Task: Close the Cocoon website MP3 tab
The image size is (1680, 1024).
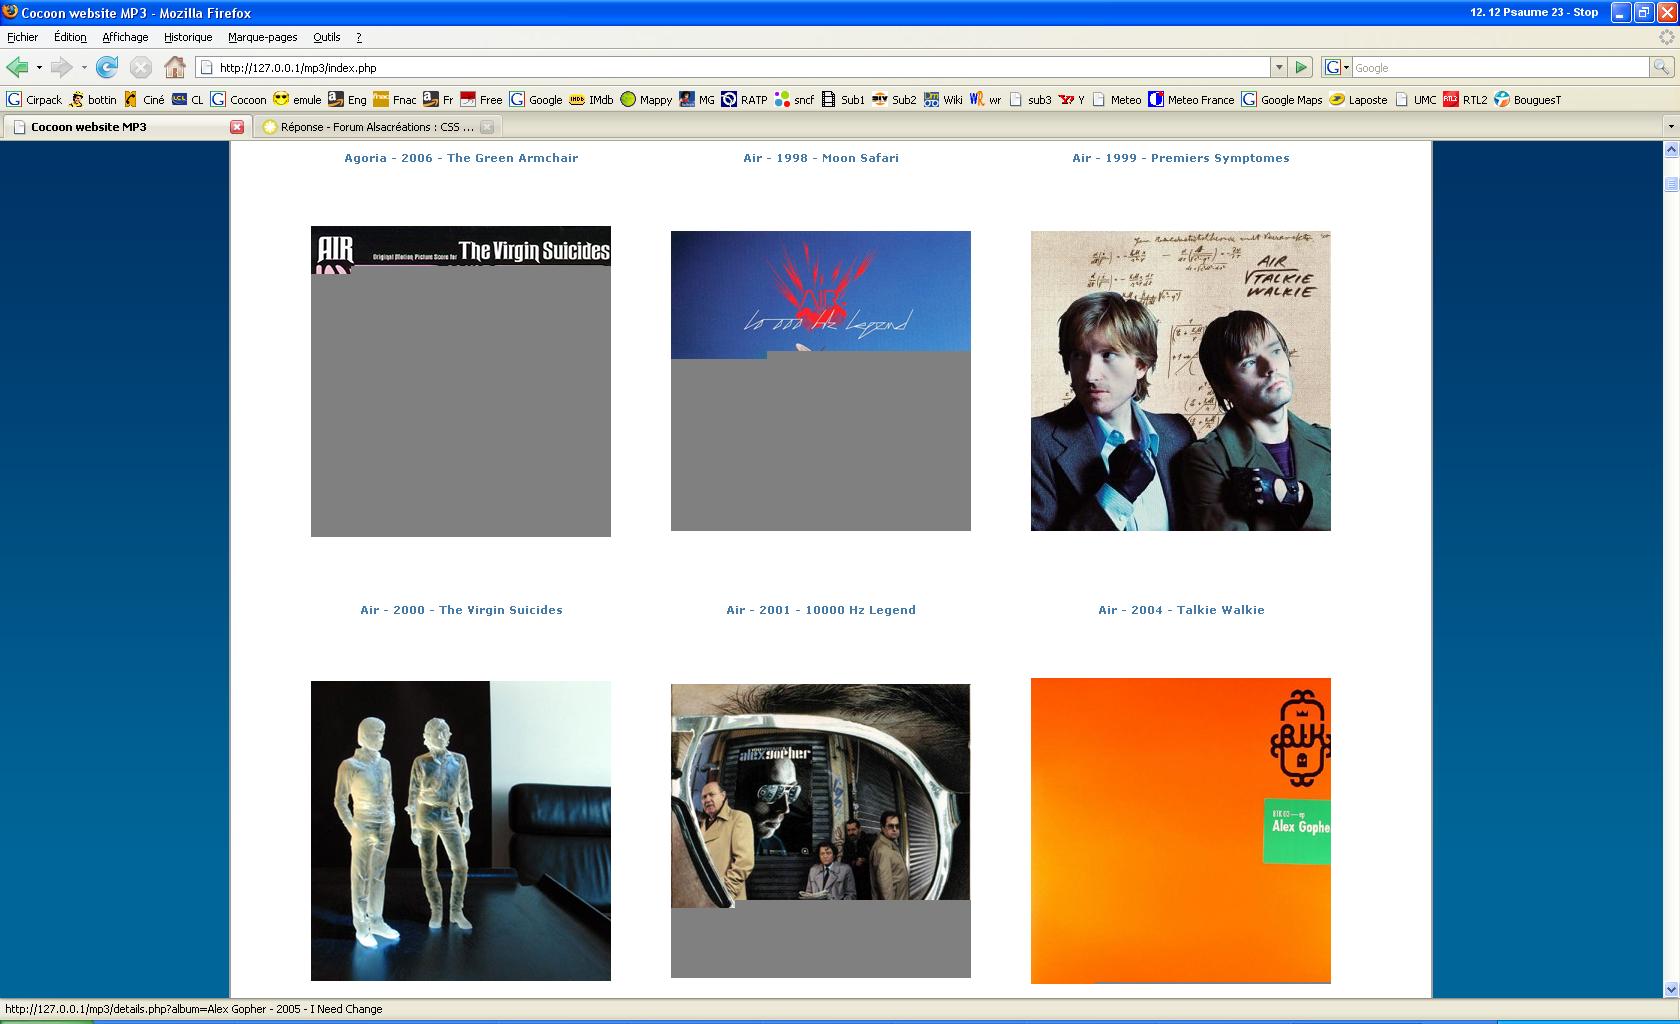Action: 237,127
